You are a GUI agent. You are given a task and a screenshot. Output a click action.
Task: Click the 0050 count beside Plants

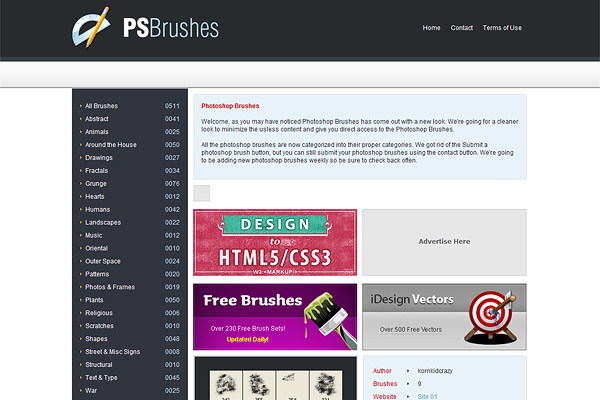click(172, 300)
